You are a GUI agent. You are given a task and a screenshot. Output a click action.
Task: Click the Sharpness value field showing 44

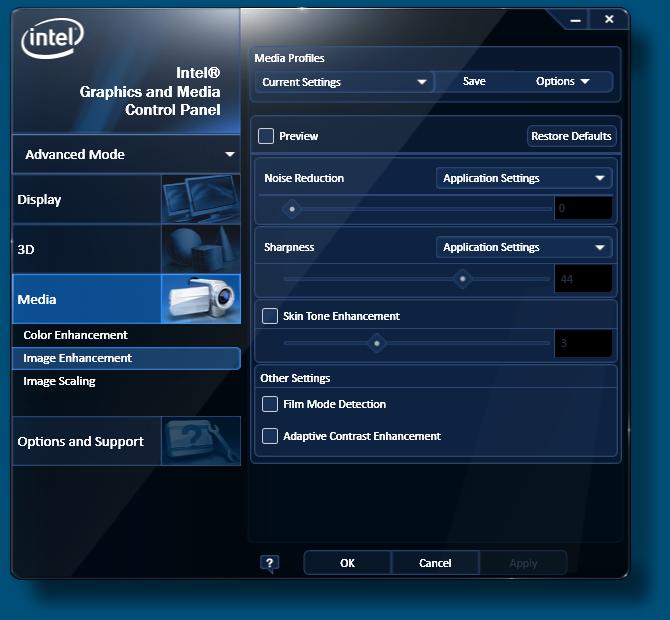tap(583, 279)
